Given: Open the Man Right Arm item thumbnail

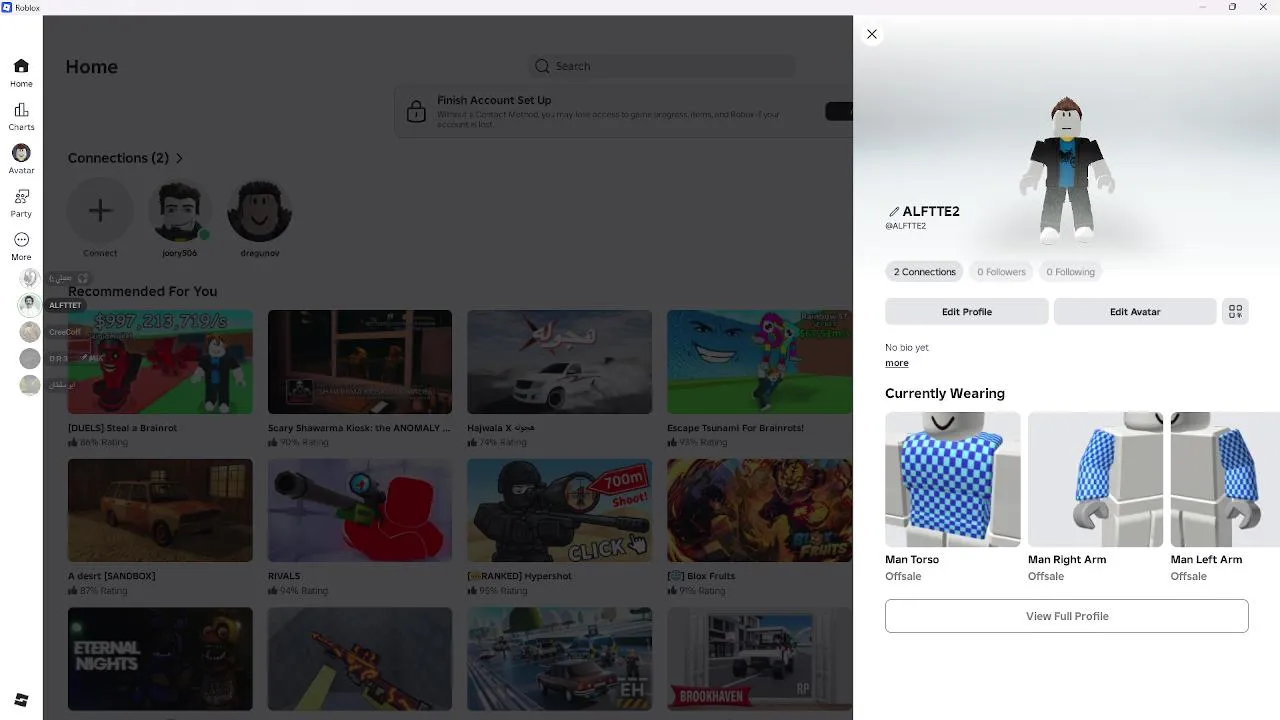Looking at the screenshot, I should (1096, 479).
